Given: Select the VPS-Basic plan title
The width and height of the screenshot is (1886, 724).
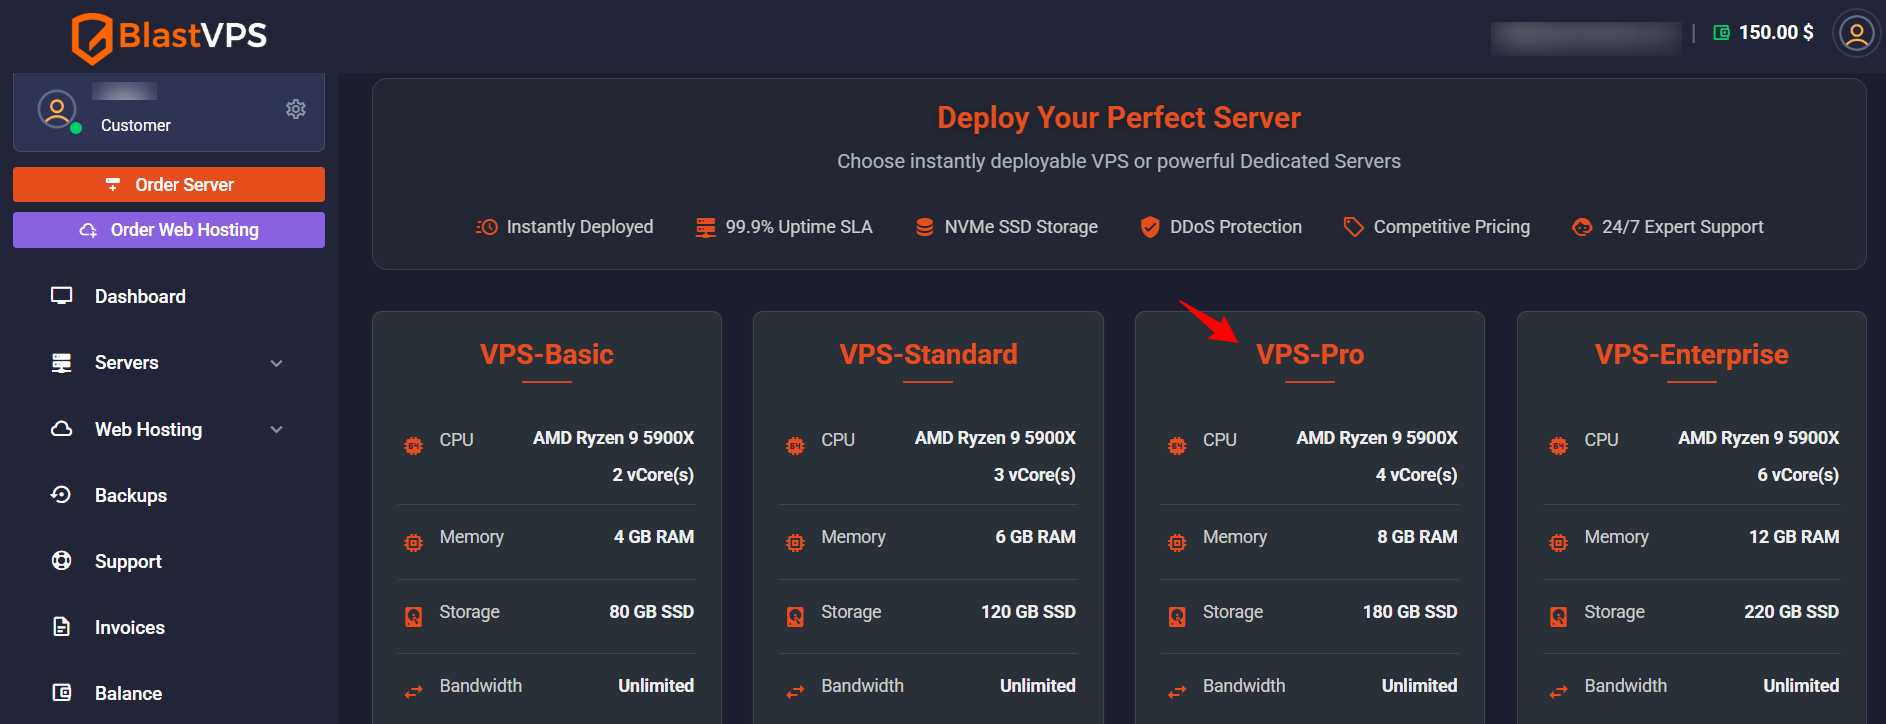Looking at the screenshot, I should pos(547,354).
